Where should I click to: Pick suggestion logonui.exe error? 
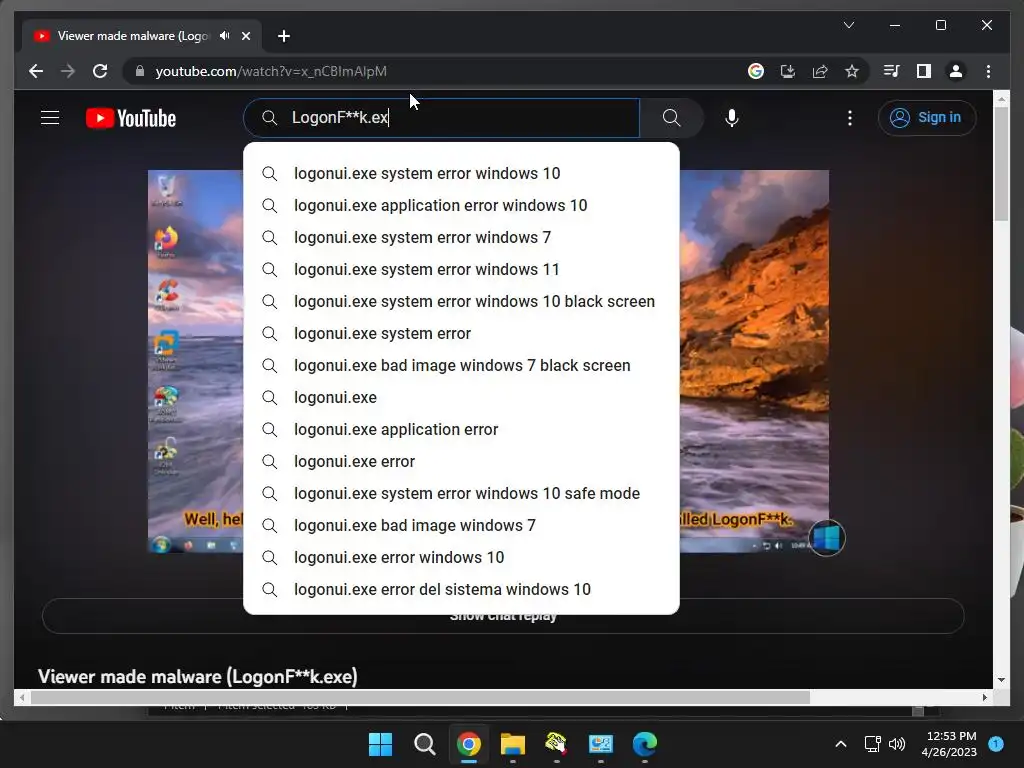[461, 461]
